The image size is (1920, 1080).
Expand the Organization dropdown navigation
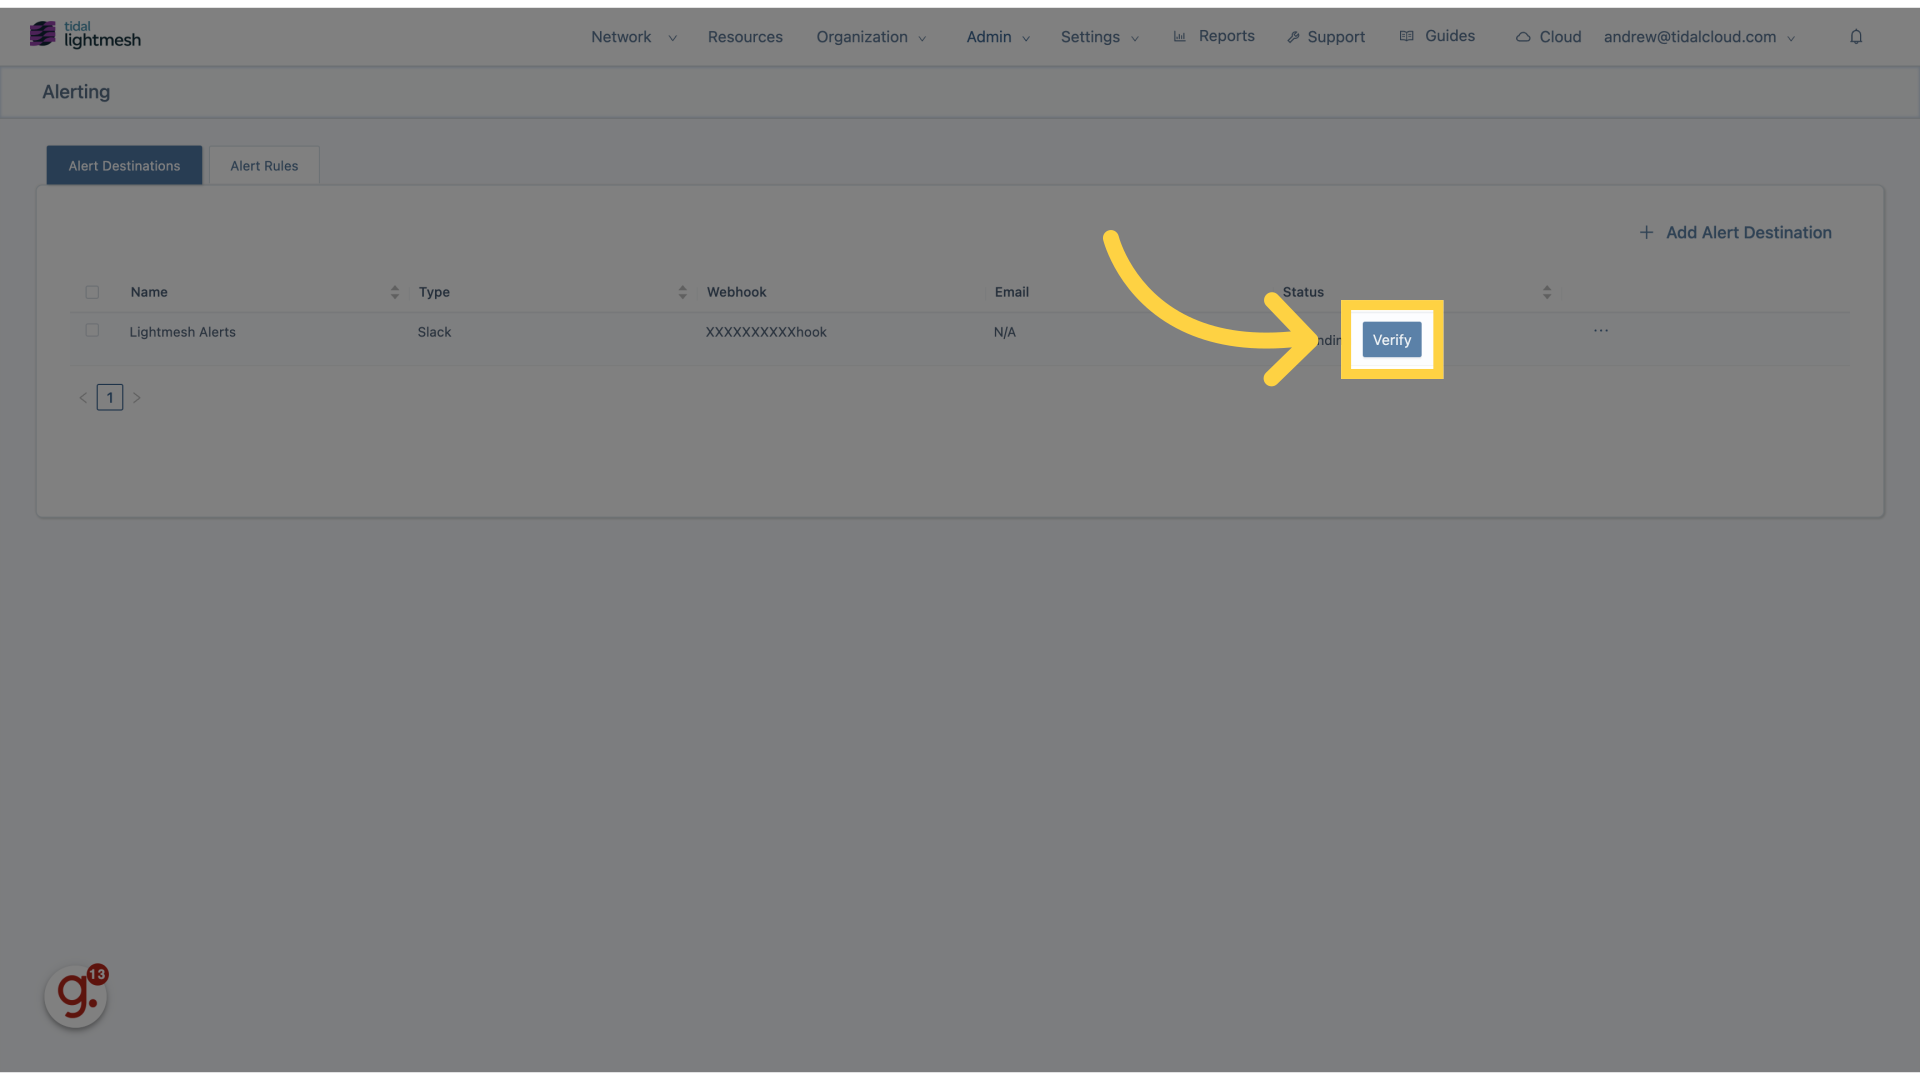pyautogui.click(x=869, y=37)
